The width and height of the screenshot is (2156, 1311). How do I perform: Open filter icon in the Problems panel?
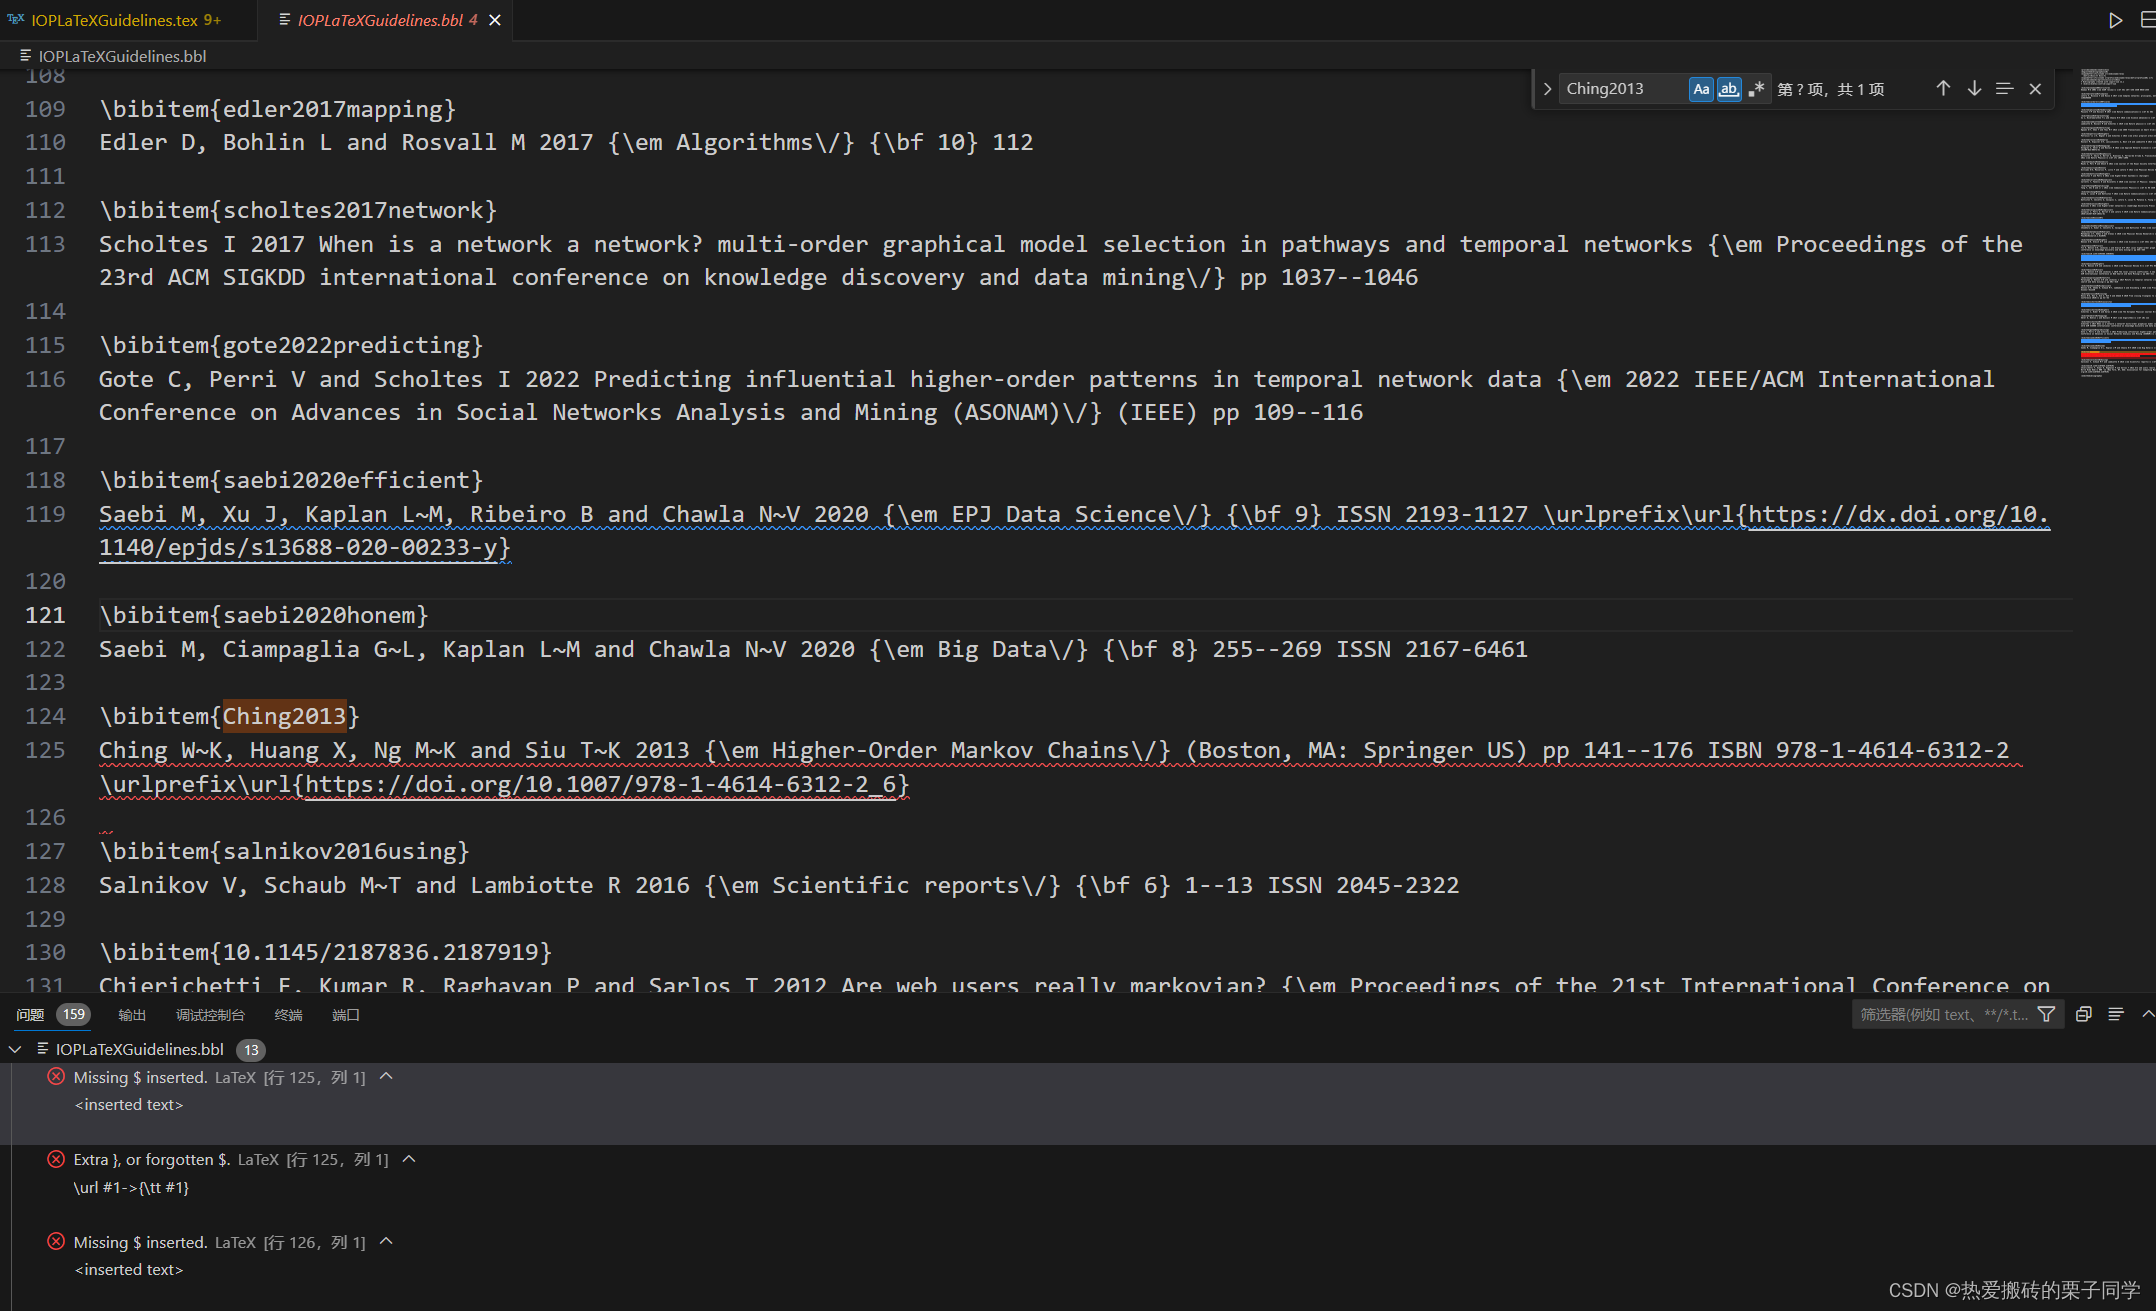tap(2046, 1013)
